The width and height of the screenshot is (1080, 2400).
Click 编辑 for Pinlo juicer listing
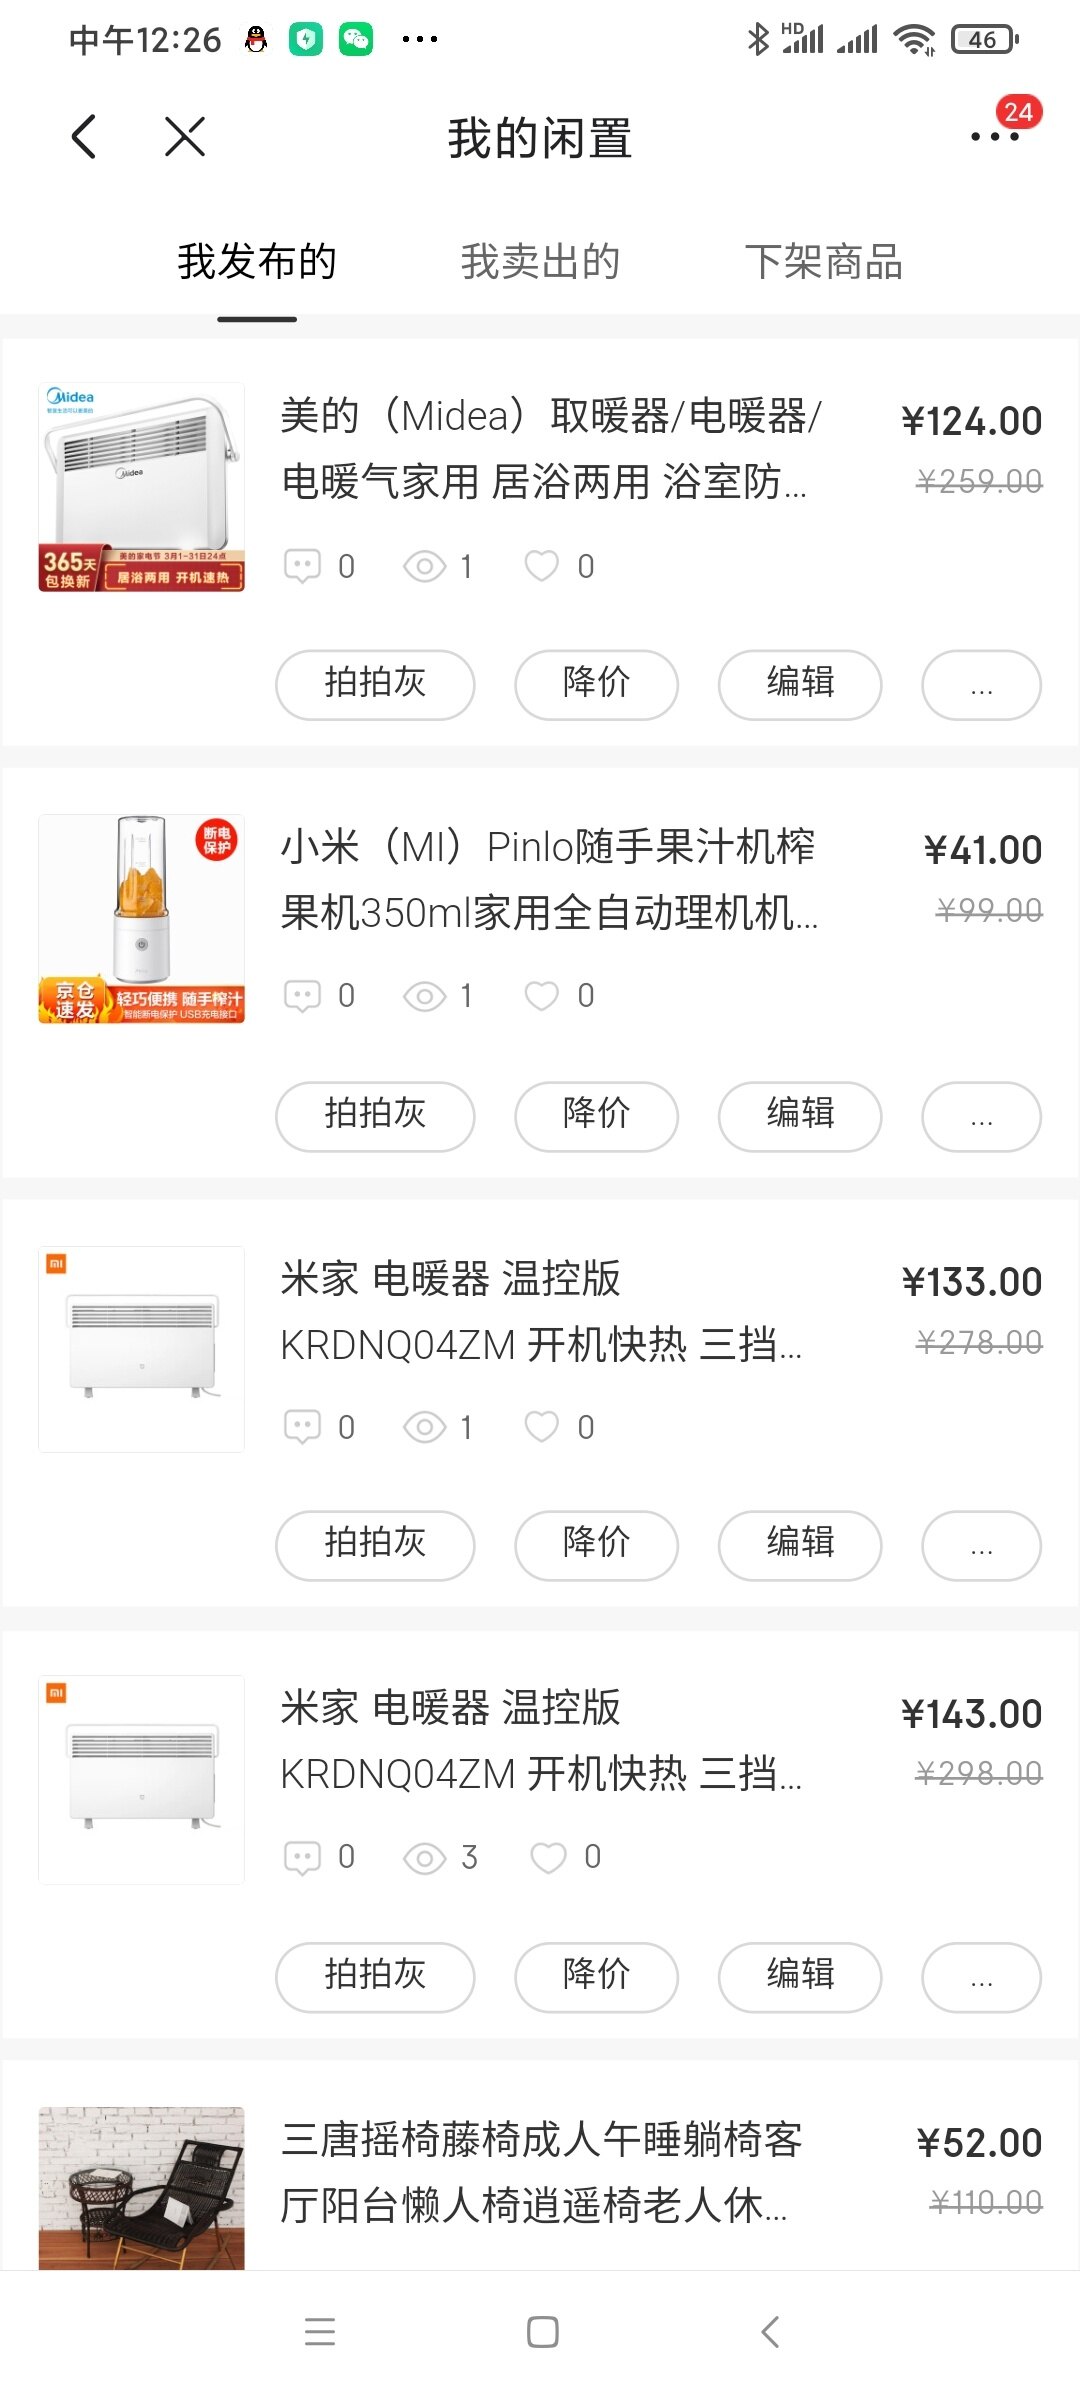(x=799, y=1115)
